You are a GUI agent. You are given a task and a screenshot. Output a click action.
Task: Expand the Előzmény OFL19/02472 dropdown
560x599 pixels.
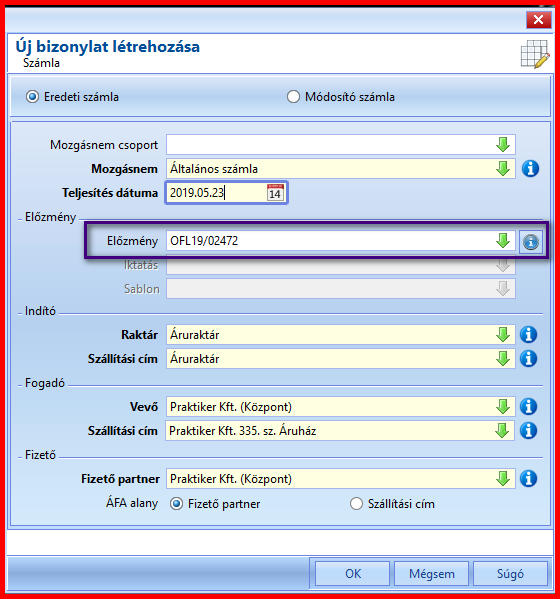coord(503,241)
